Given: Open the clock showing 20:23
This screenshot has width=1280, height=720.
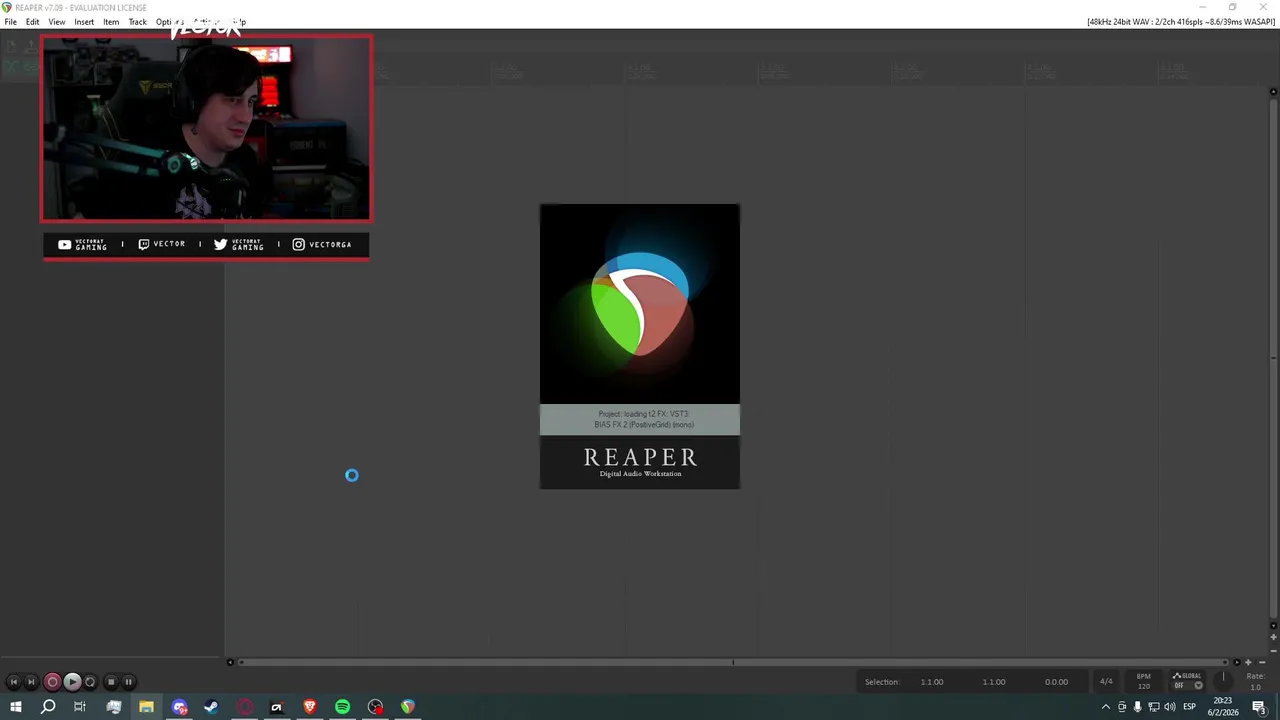Looking at the screenshot, I should [x=1222, y=707].
